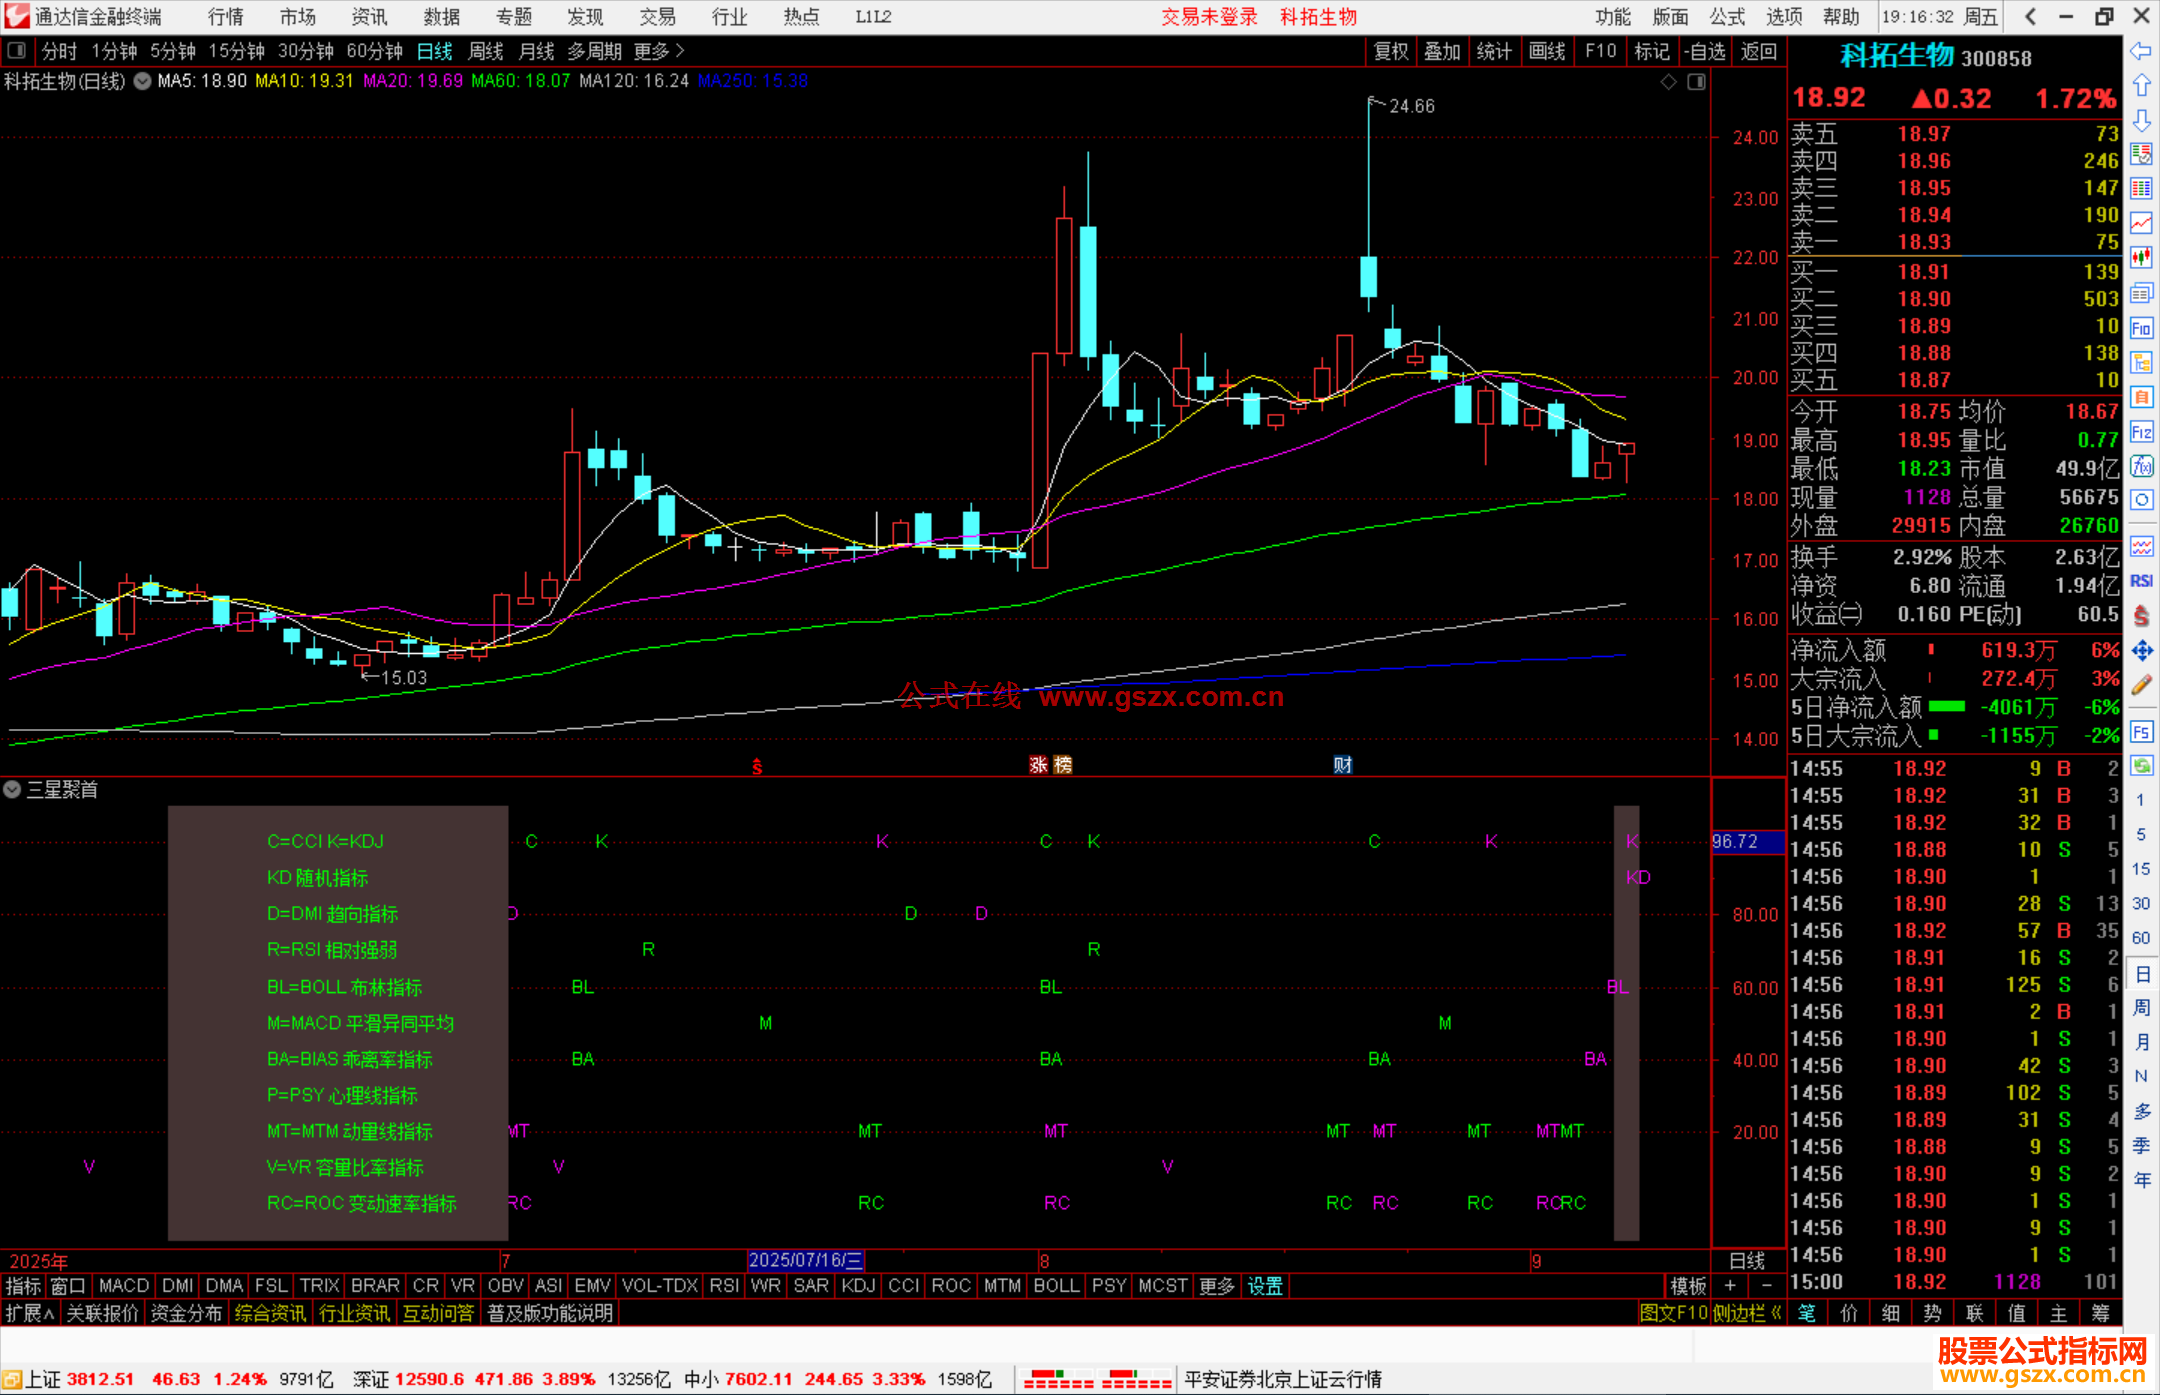The image size is (2160, 1395).
Task: Open the 模板 template menu
Action: (x=1688, y=1286)
